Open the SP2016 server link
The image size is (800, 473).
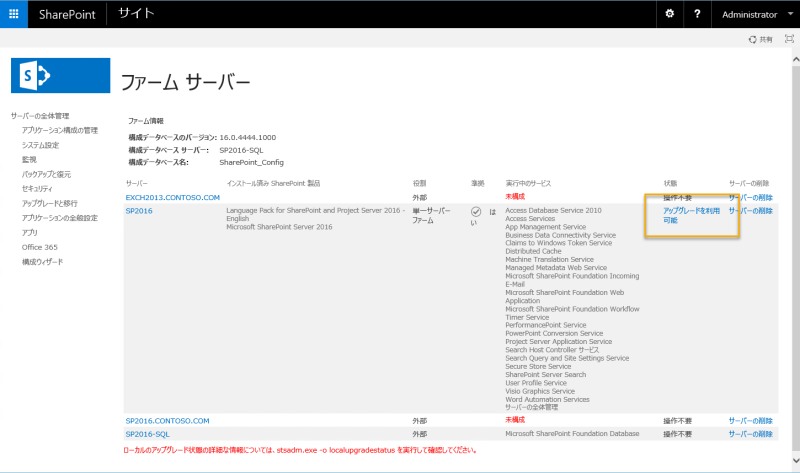tap(139, 211)
